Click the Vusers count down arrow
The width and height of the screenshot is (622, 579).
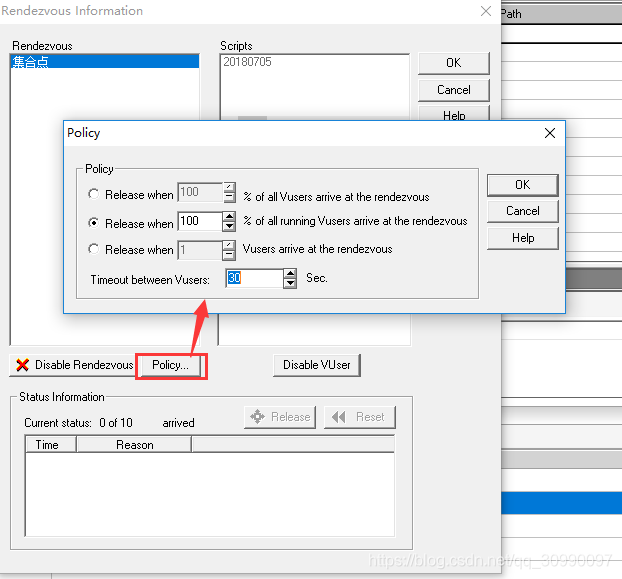(x=229, y=255)
